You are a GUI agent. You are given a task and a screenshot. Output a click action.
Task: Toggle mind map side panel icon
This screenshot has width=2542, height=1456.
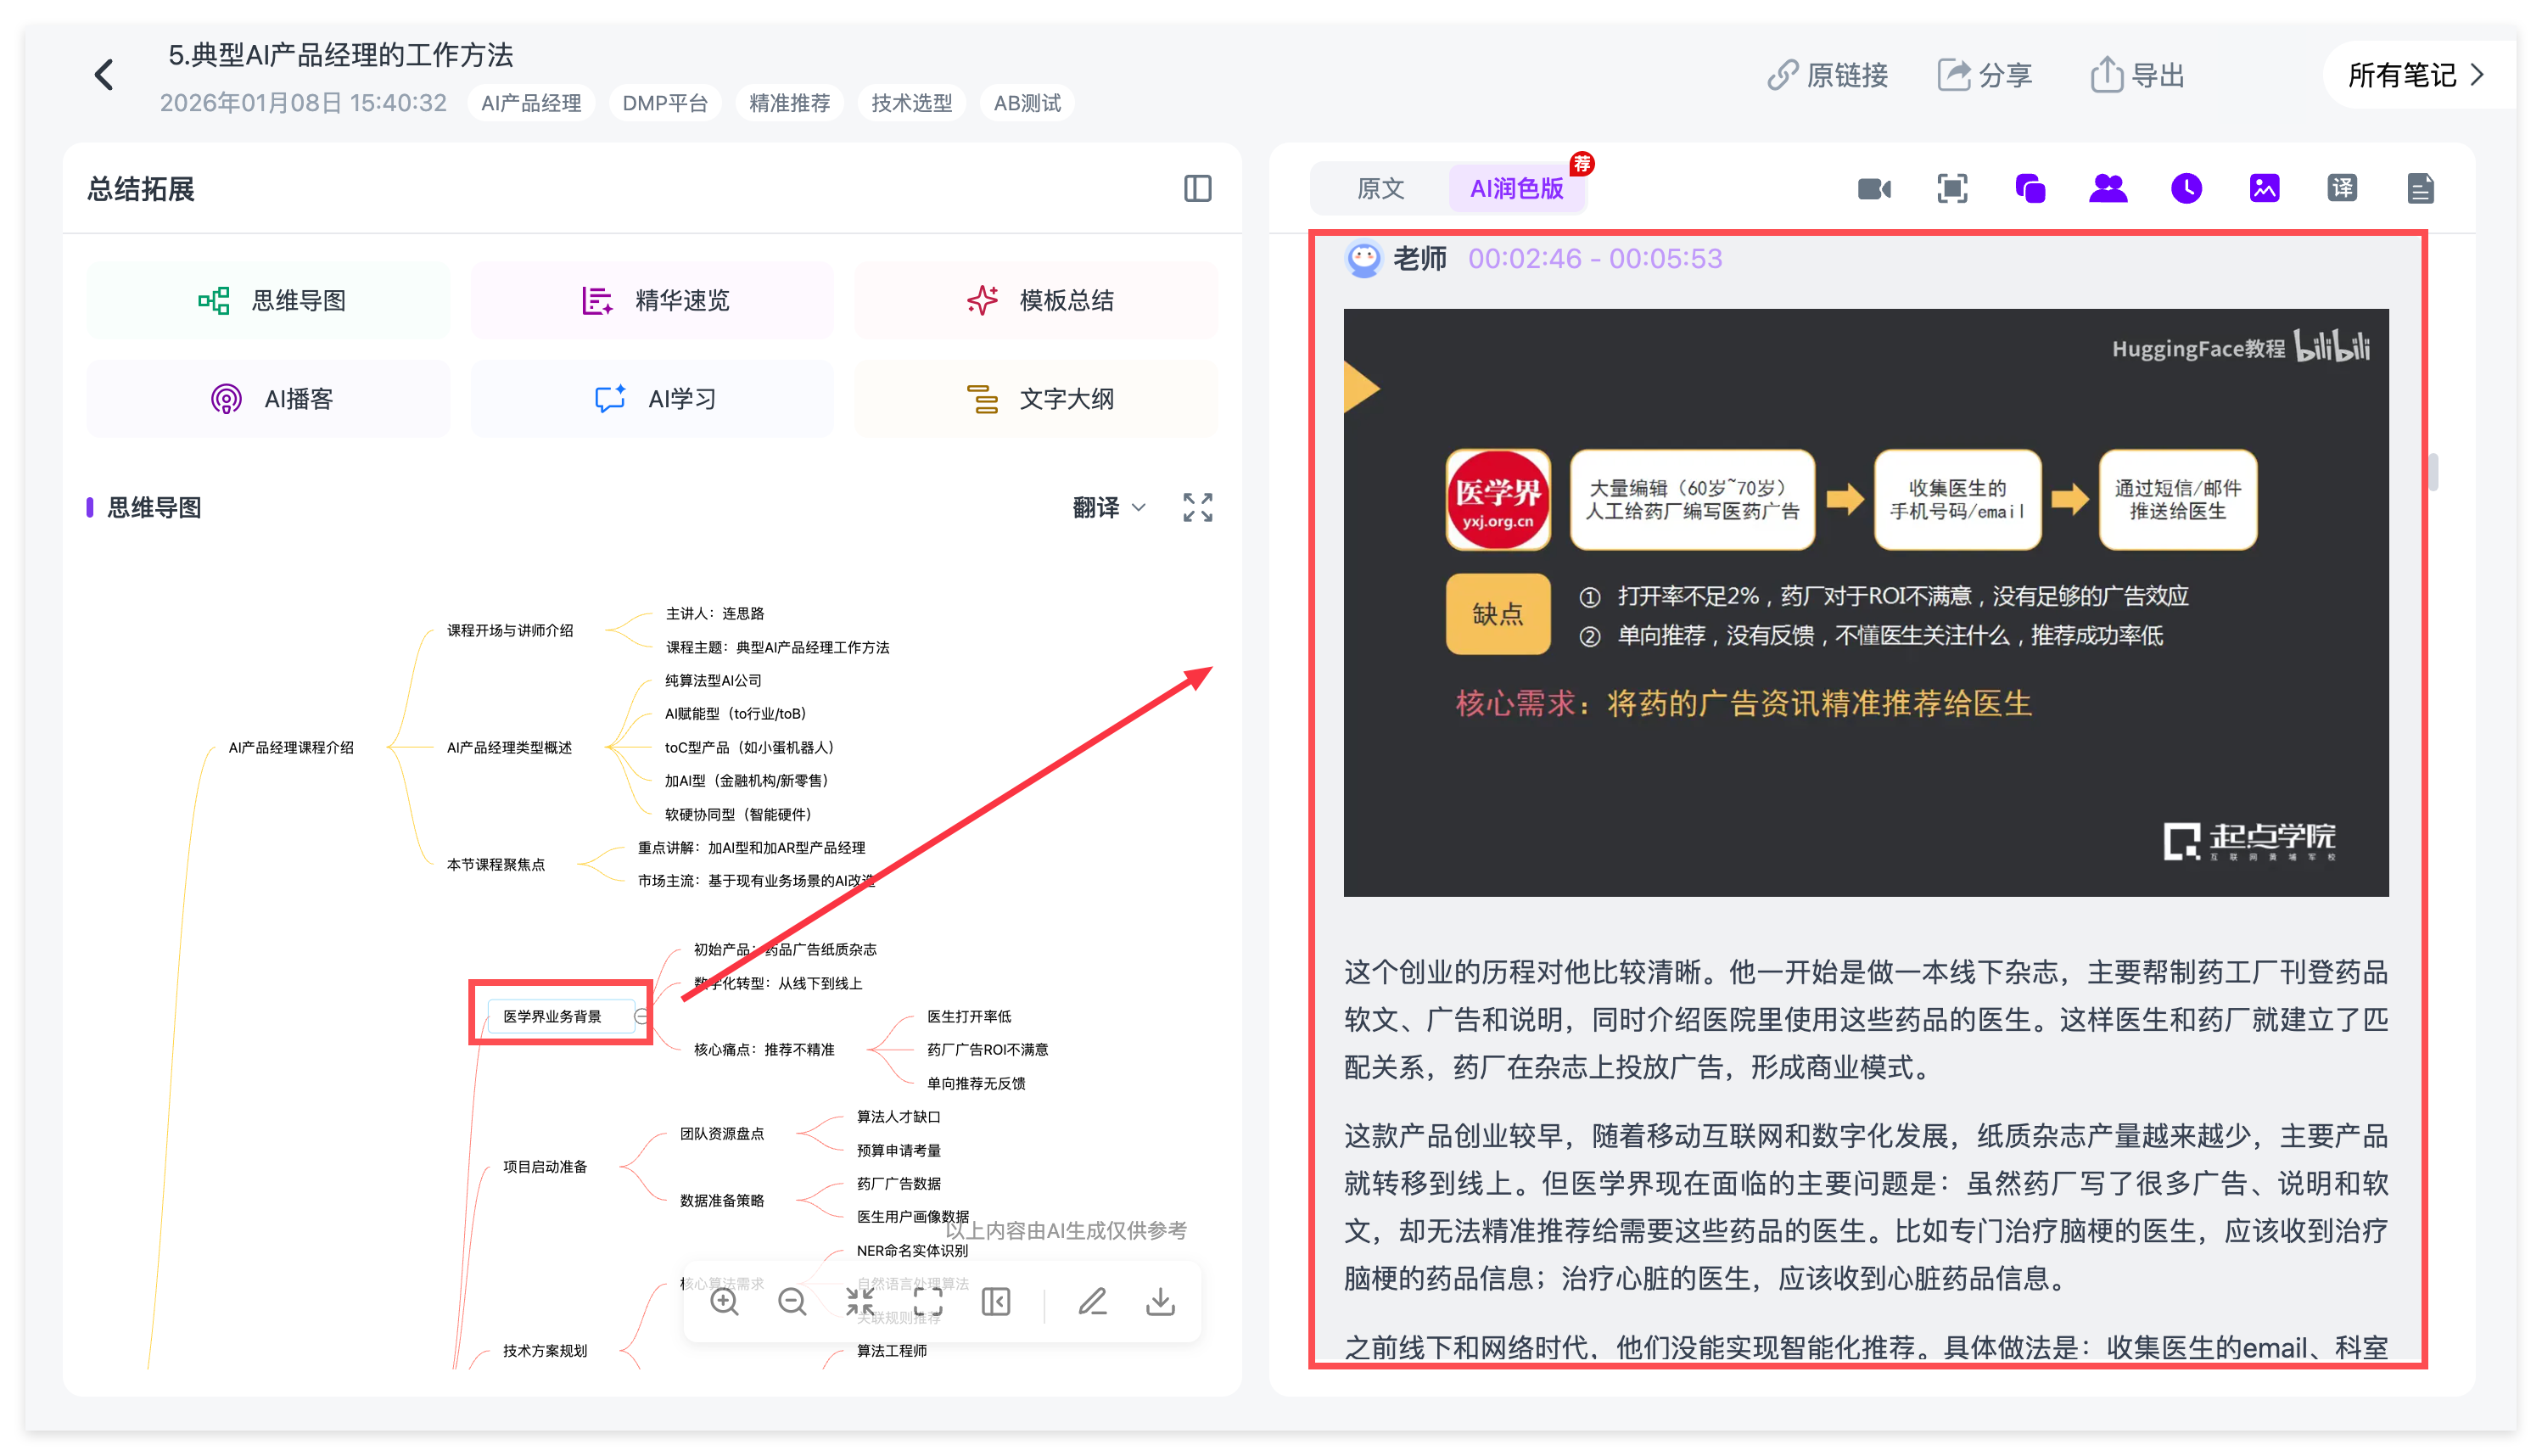click(x=996, y=1301)
